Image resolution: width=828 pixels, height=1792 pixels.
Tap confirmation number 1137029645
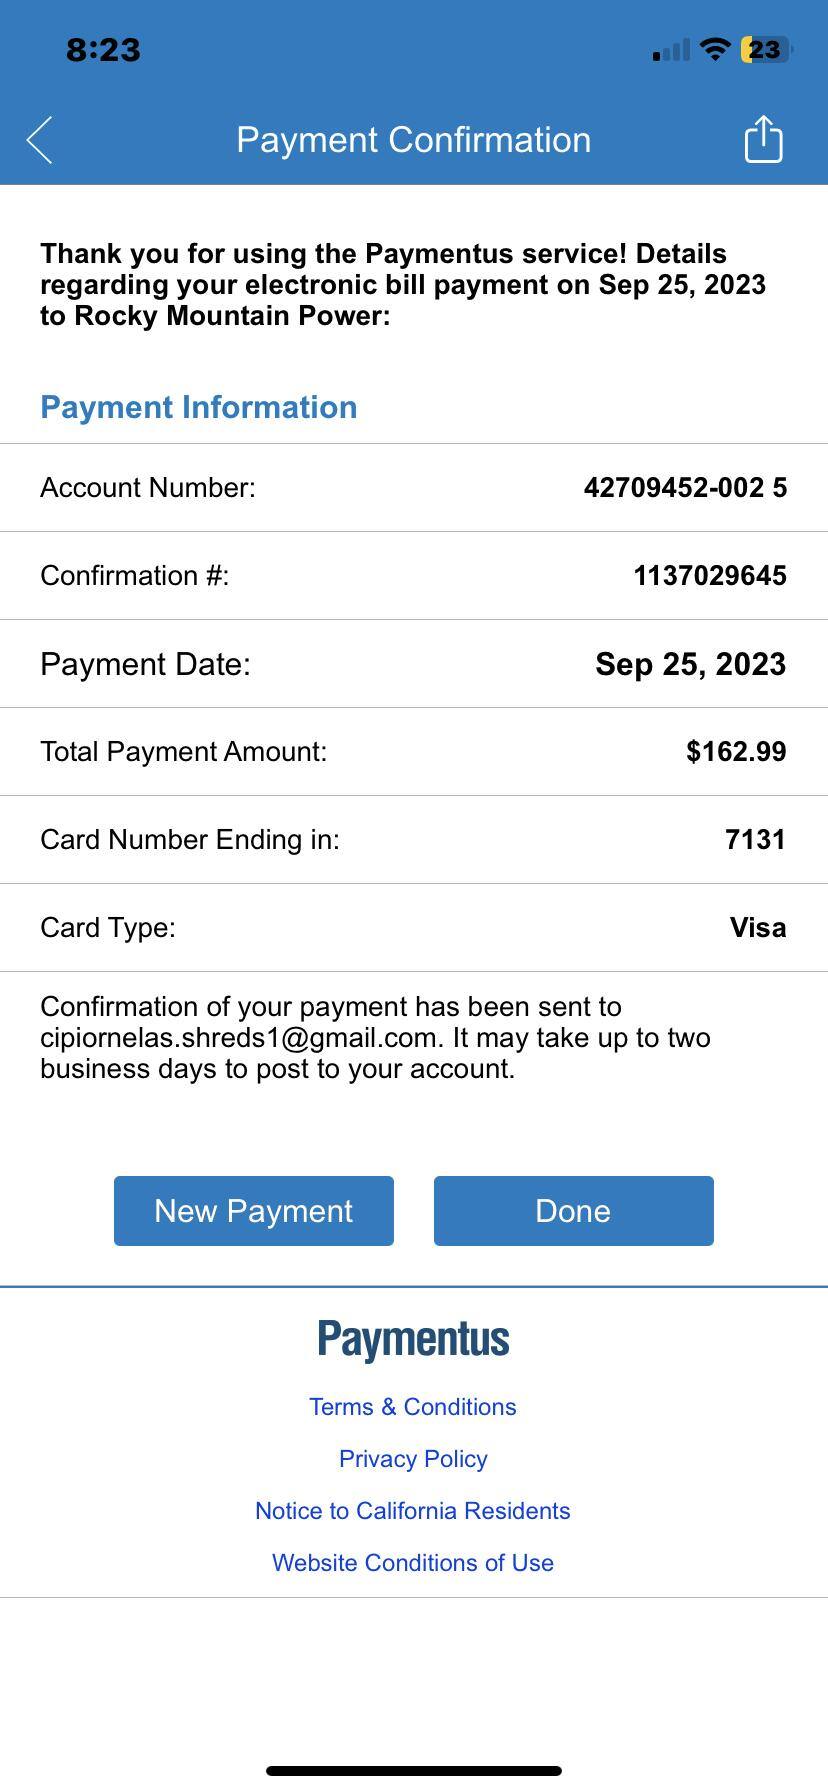click(709, 576)
